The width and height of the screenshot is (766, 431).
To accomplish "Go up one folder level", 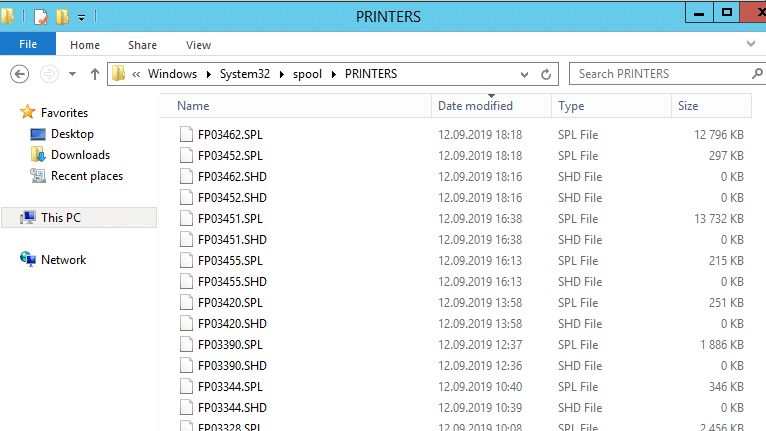I will click(95, 74).
